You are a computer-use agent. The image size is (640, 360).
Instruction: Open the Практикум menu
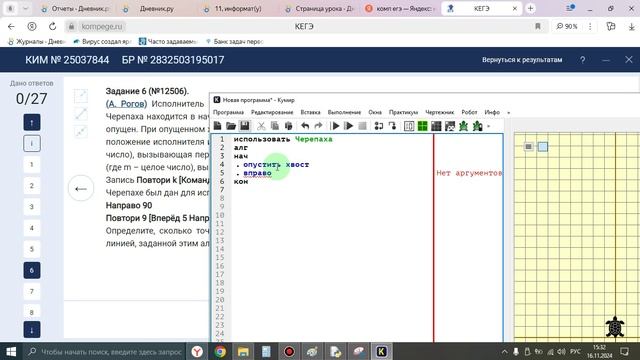(403, 112)
